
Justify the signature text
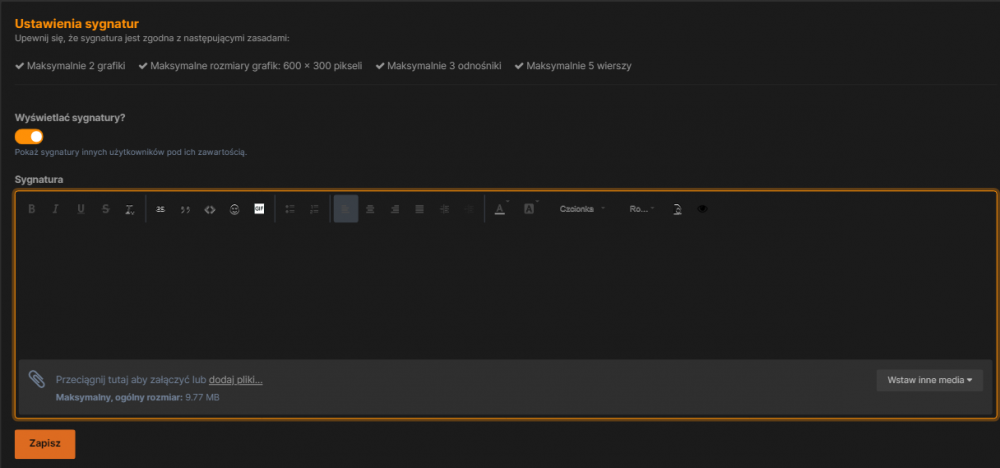[x=419, y=209]
